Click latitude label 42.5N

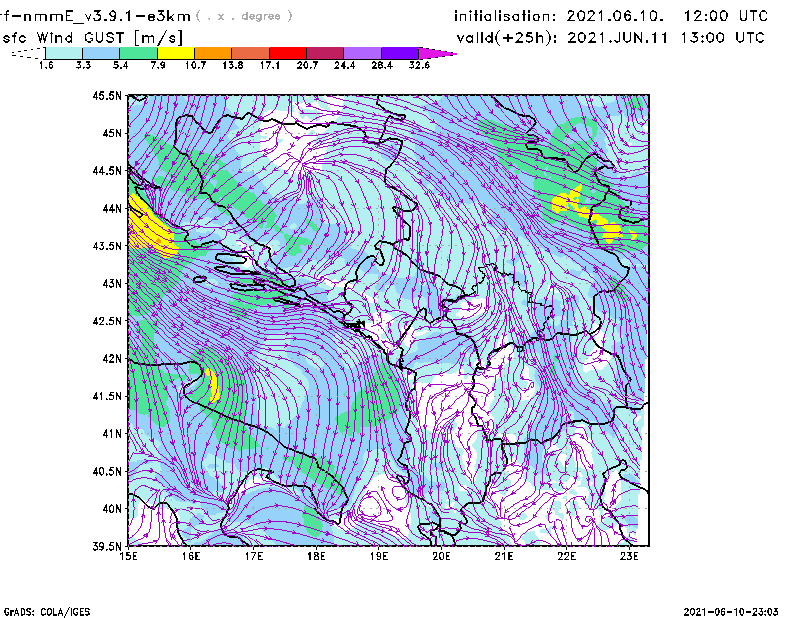(108, 321)
